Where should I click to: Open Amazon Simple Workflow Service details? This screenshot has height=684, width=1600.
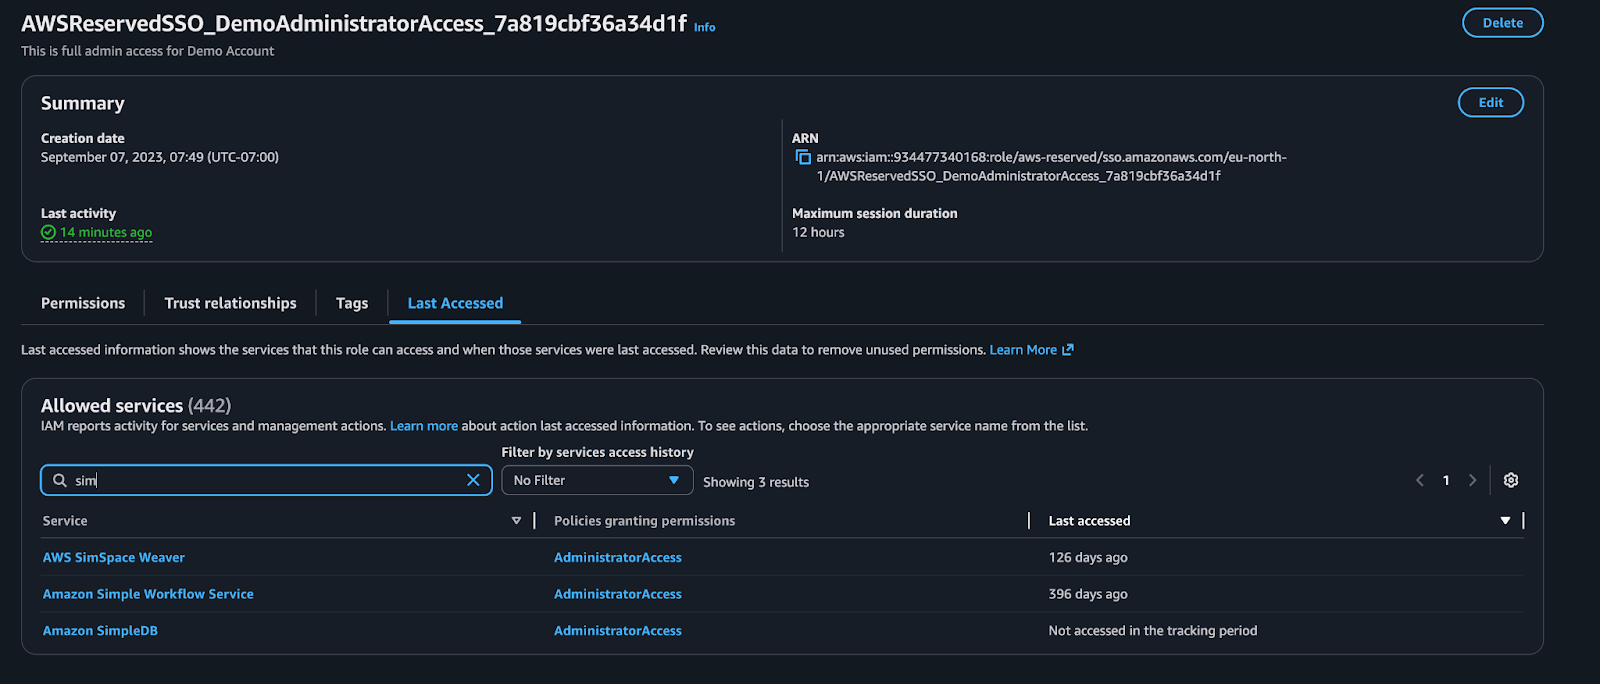[x=148, y=594]
